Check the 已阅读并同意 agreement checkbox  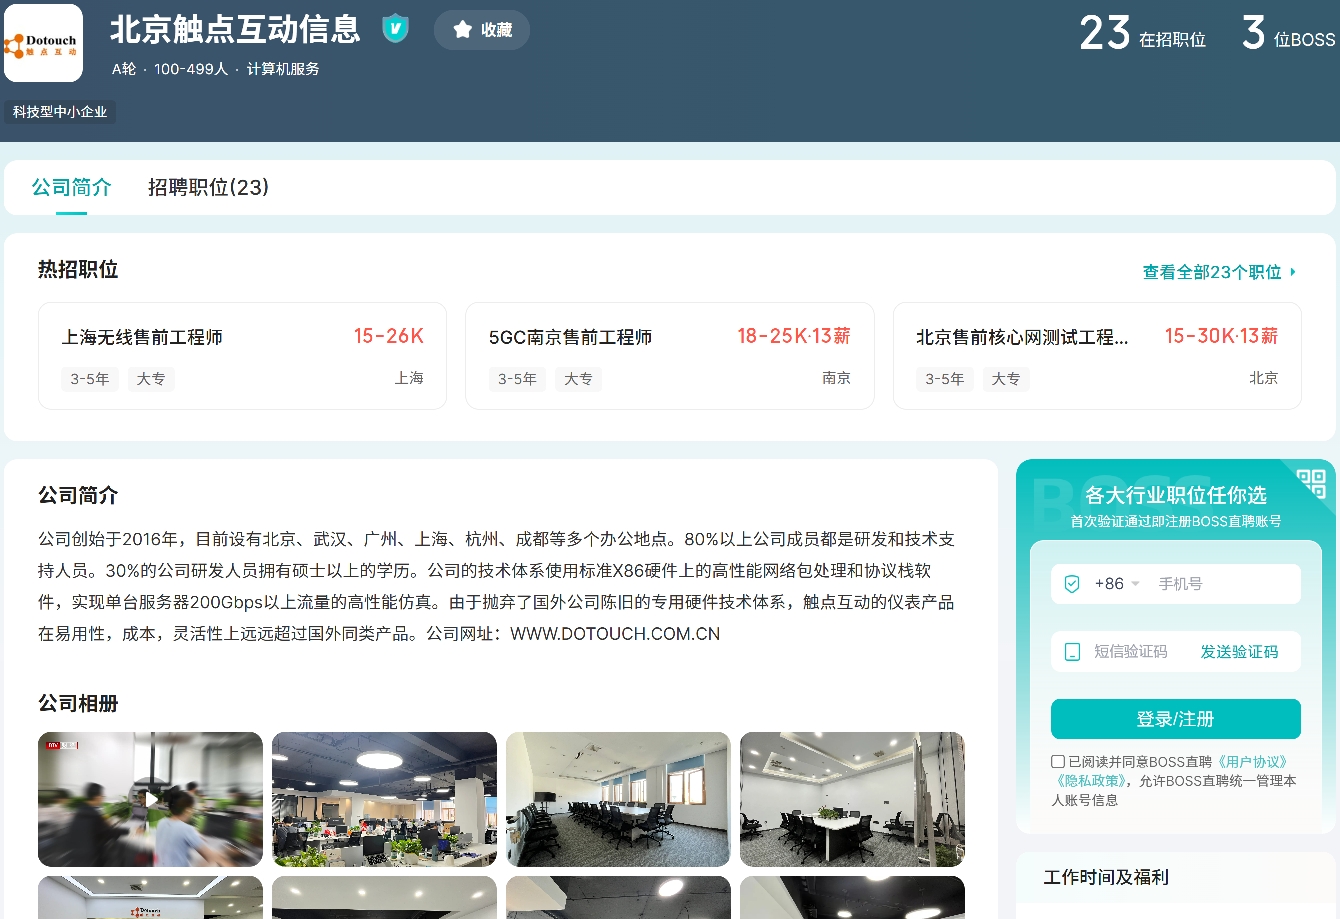[1058, 762]
